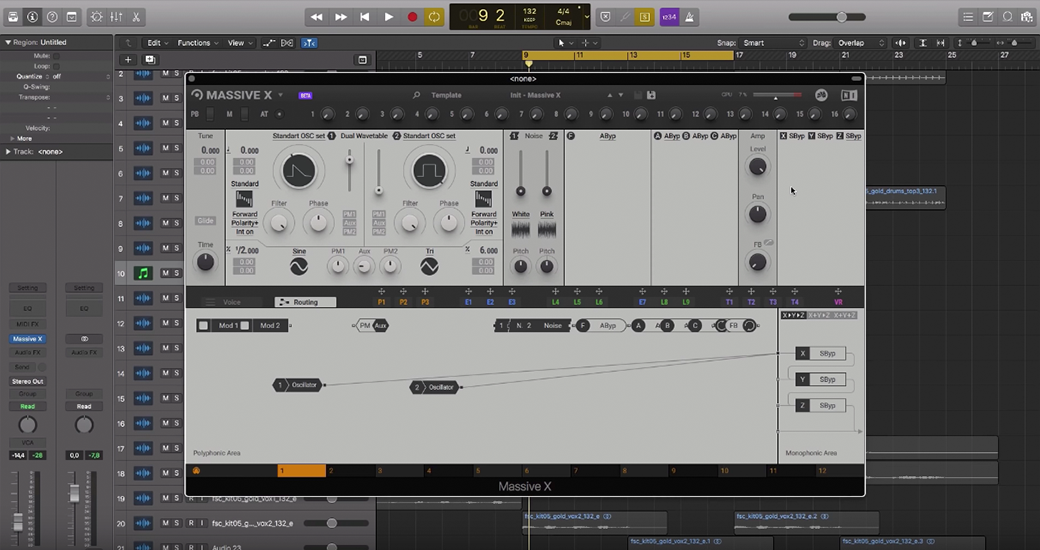The width and height of the screenshot is (1040, 550).
Task: Solo track 20 fsc_kit05 vox2 S button
Action: coord(176,523)
